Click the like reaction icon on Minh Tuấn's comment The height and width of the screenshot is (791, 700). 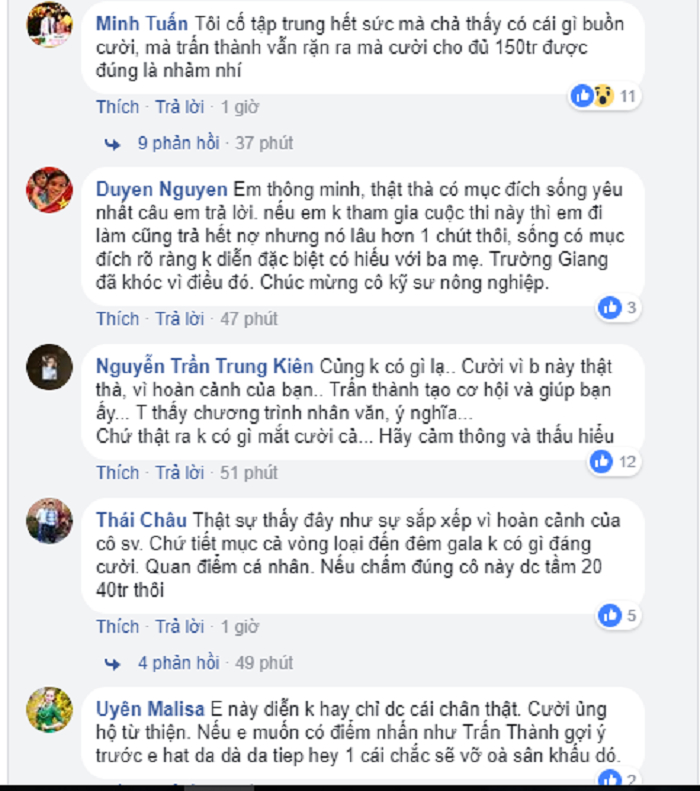pos(582,95)
